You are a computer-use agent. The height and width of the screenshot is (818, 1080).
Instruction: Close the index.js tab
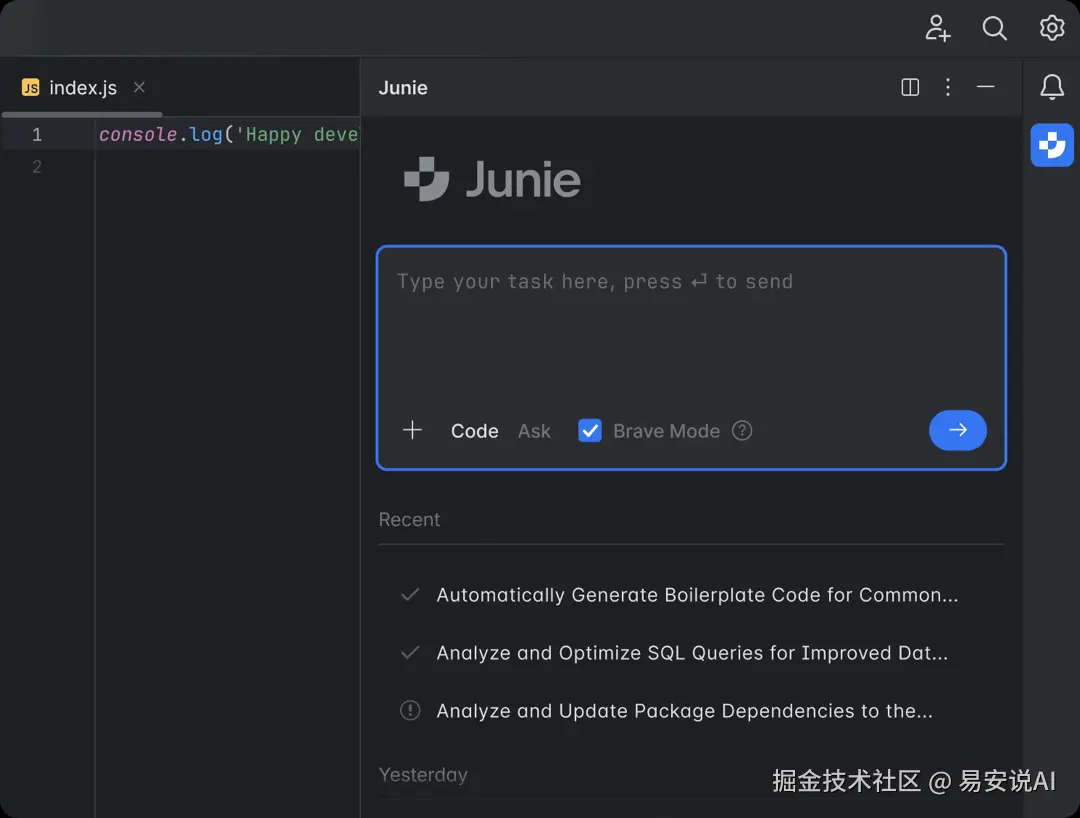139,87
